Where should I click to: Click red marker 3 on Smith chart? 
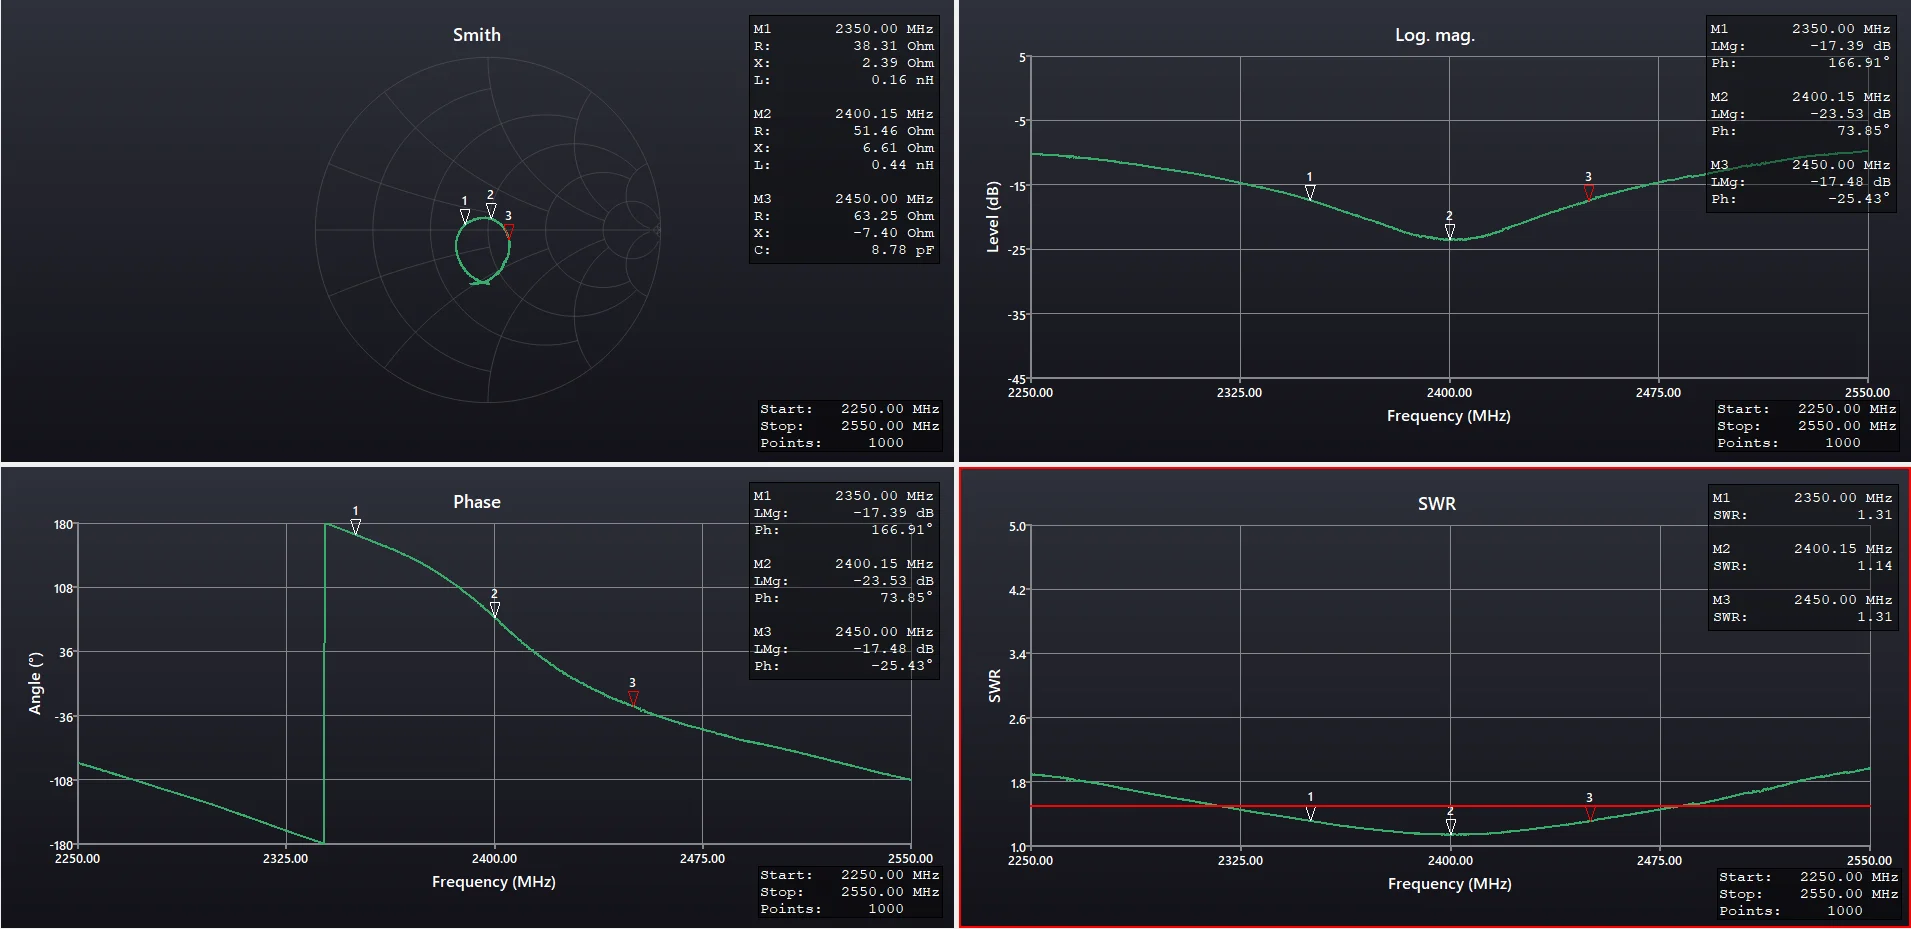click(x=509, y=231)
